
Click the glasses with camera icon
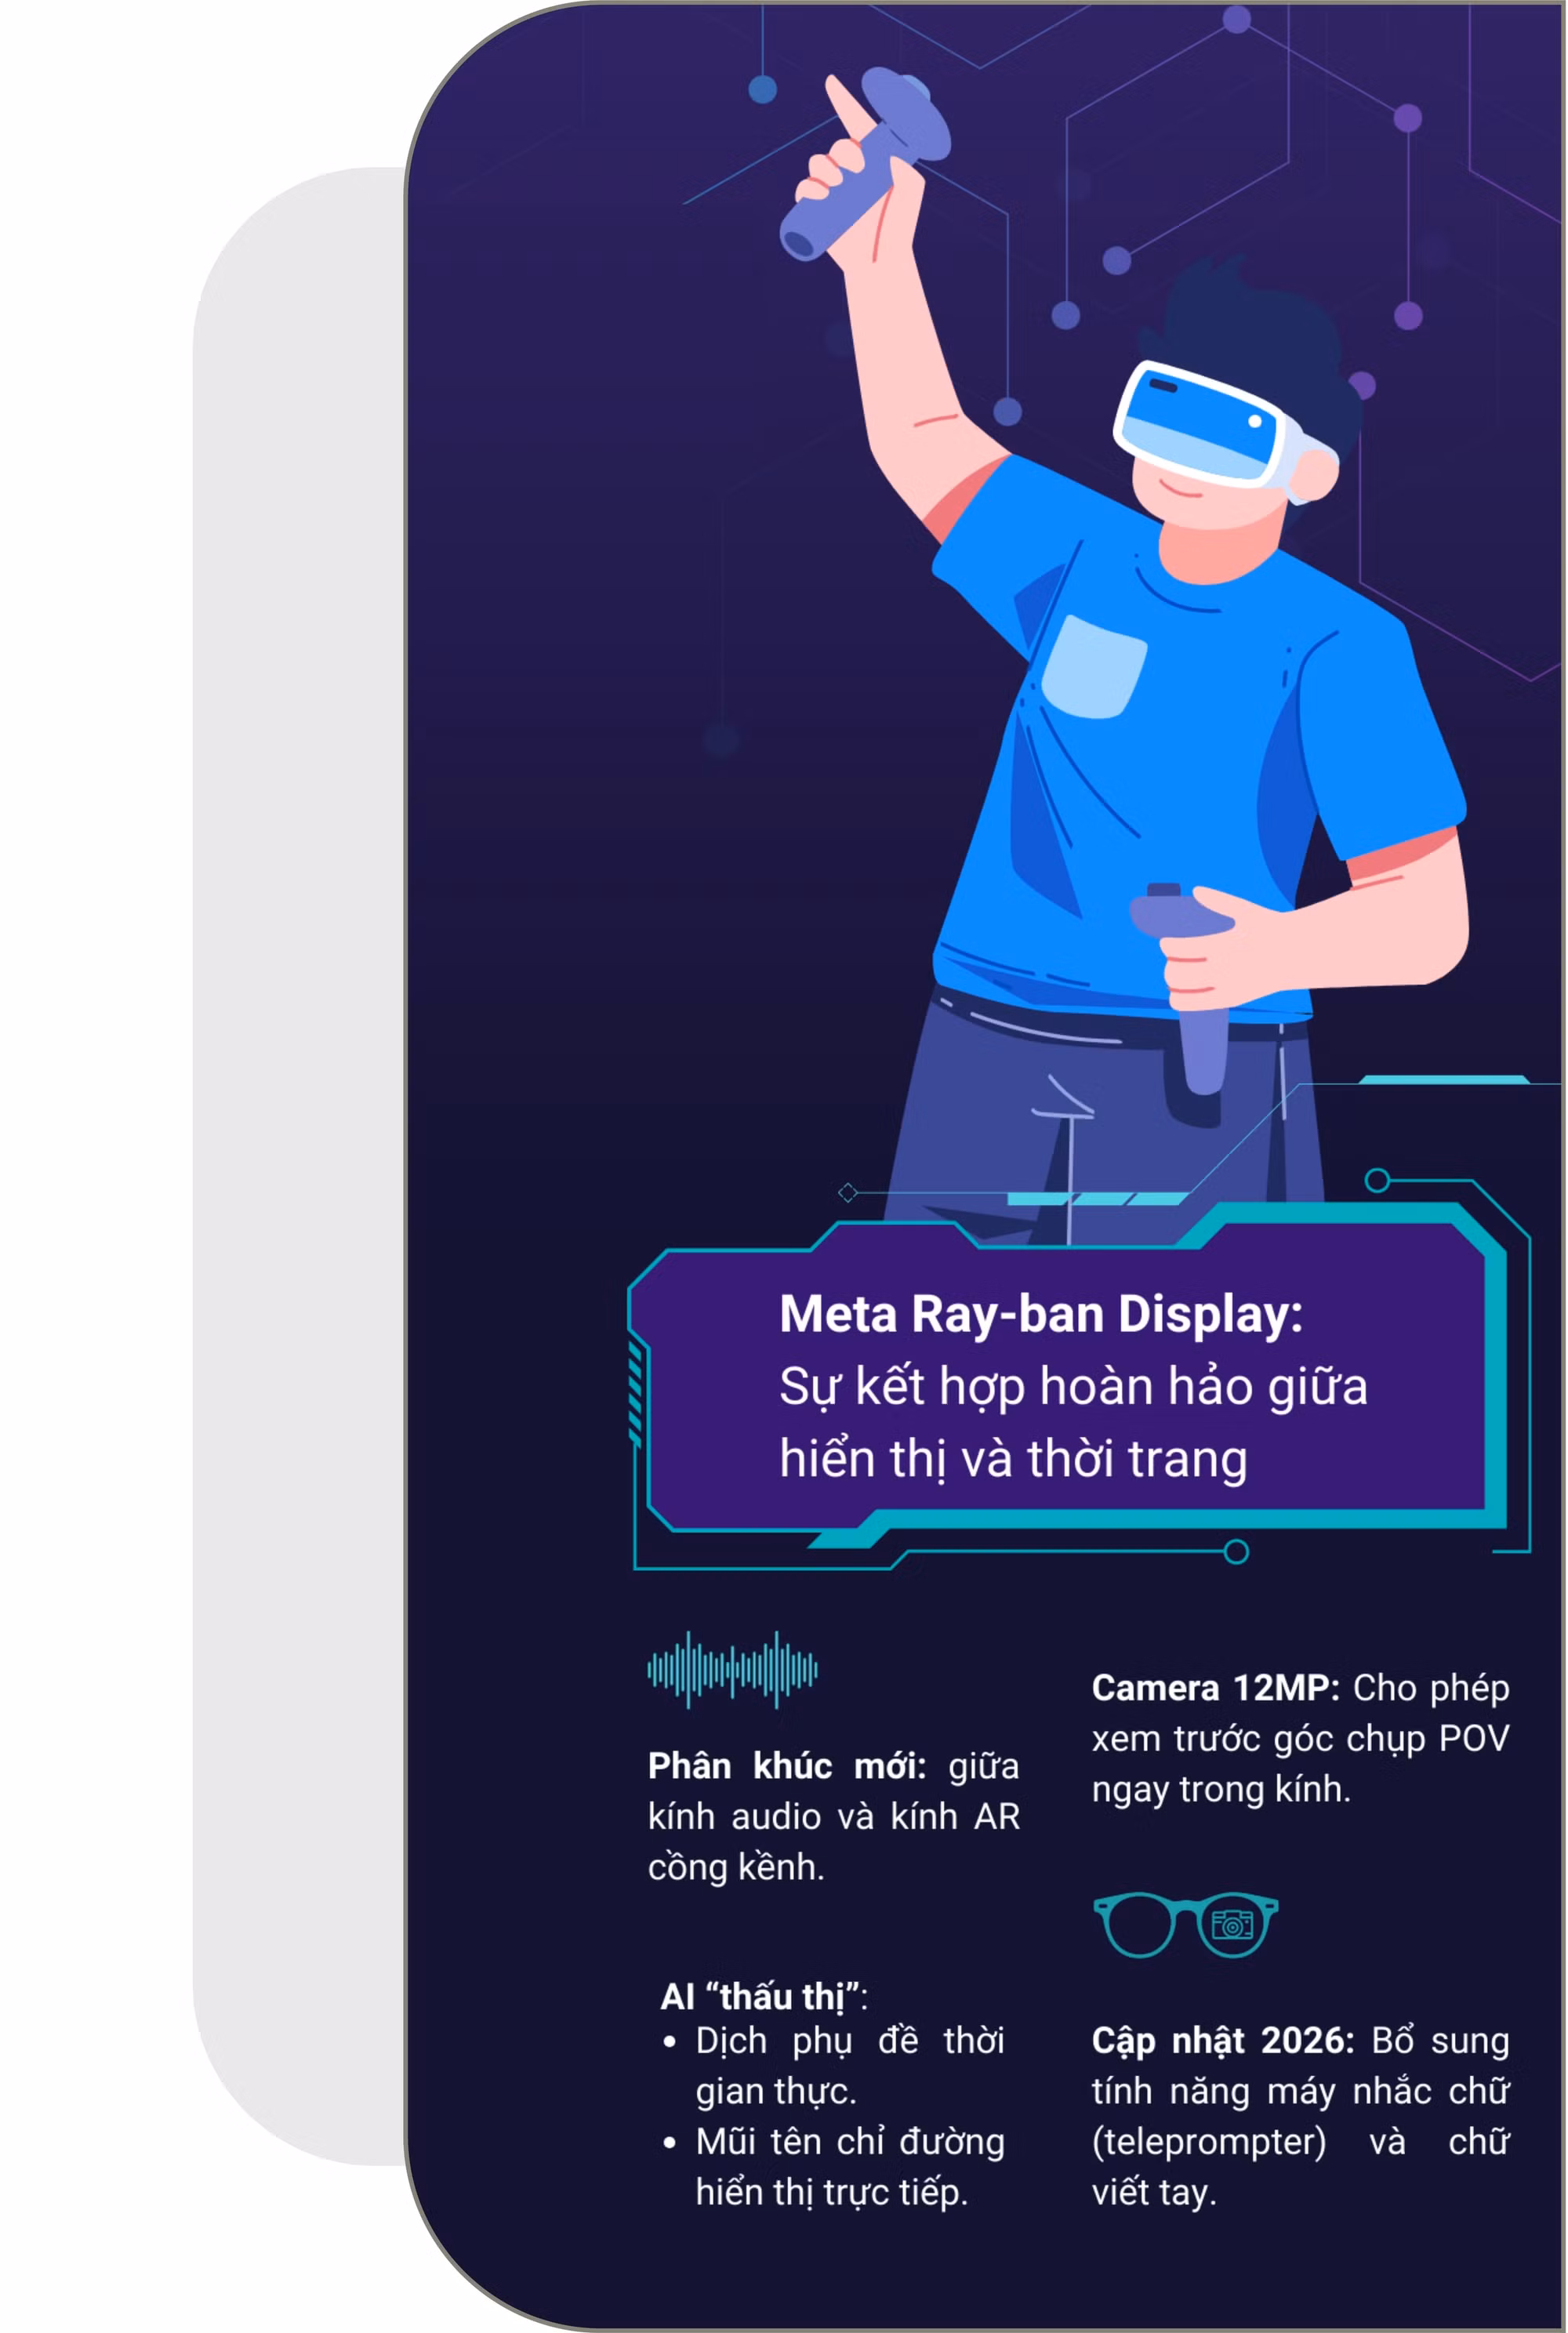tap(1185, 1924)
